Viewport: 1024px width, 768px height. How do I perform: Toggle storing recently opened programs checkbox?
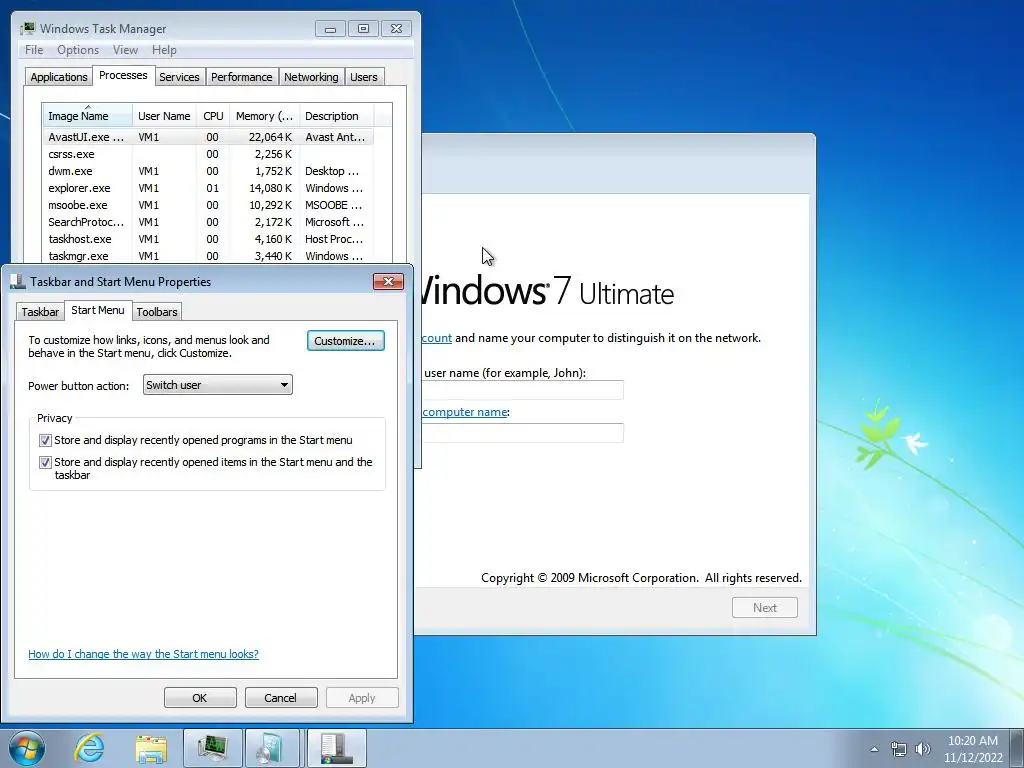(x=45, y=440)
